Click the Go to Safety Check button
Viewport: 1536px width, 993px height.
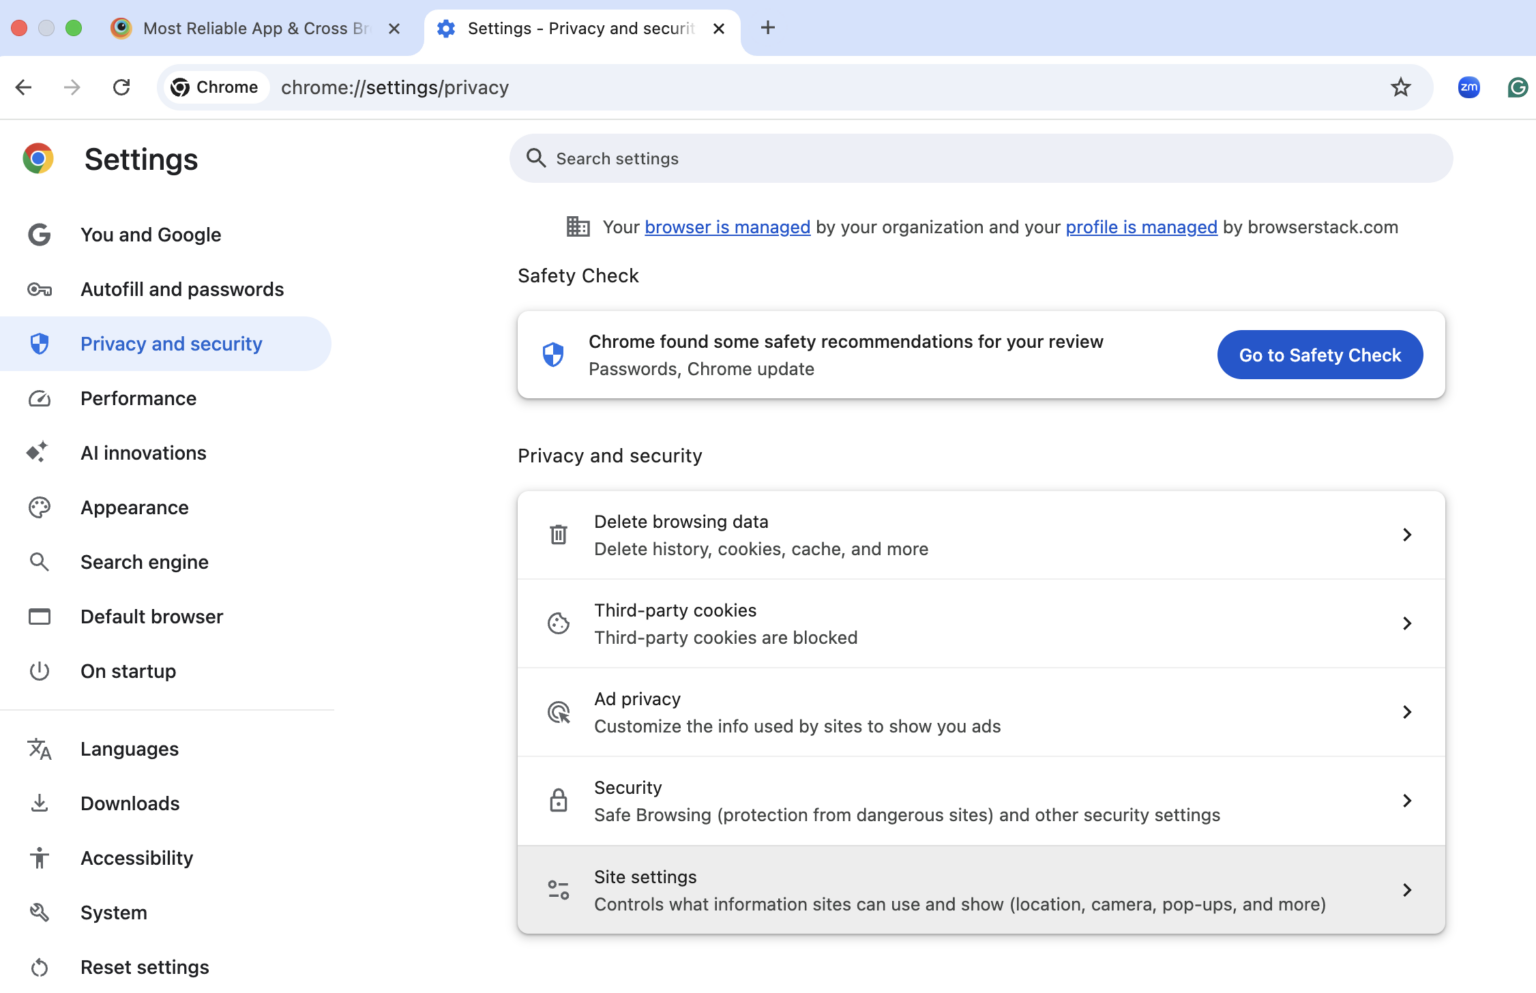click(x=1320, y=355)
